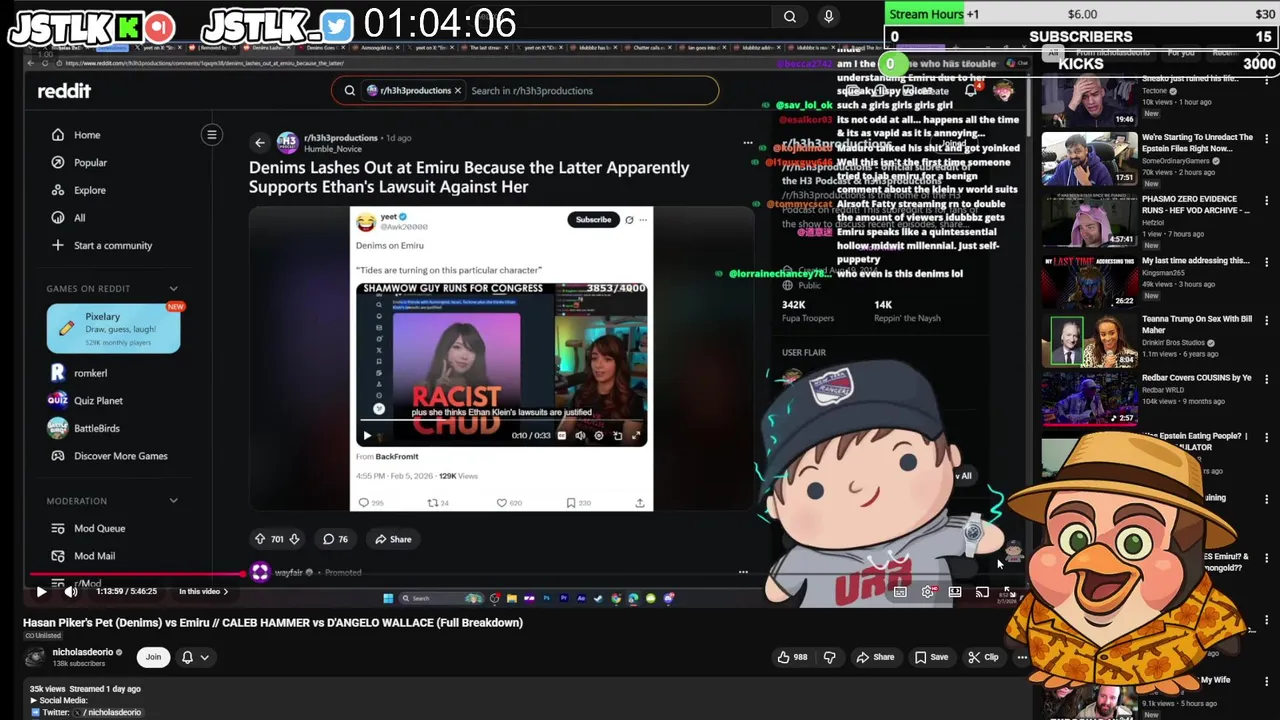Click the reddit logo
Screen dimensions: 1280x720
click(64, 90)
